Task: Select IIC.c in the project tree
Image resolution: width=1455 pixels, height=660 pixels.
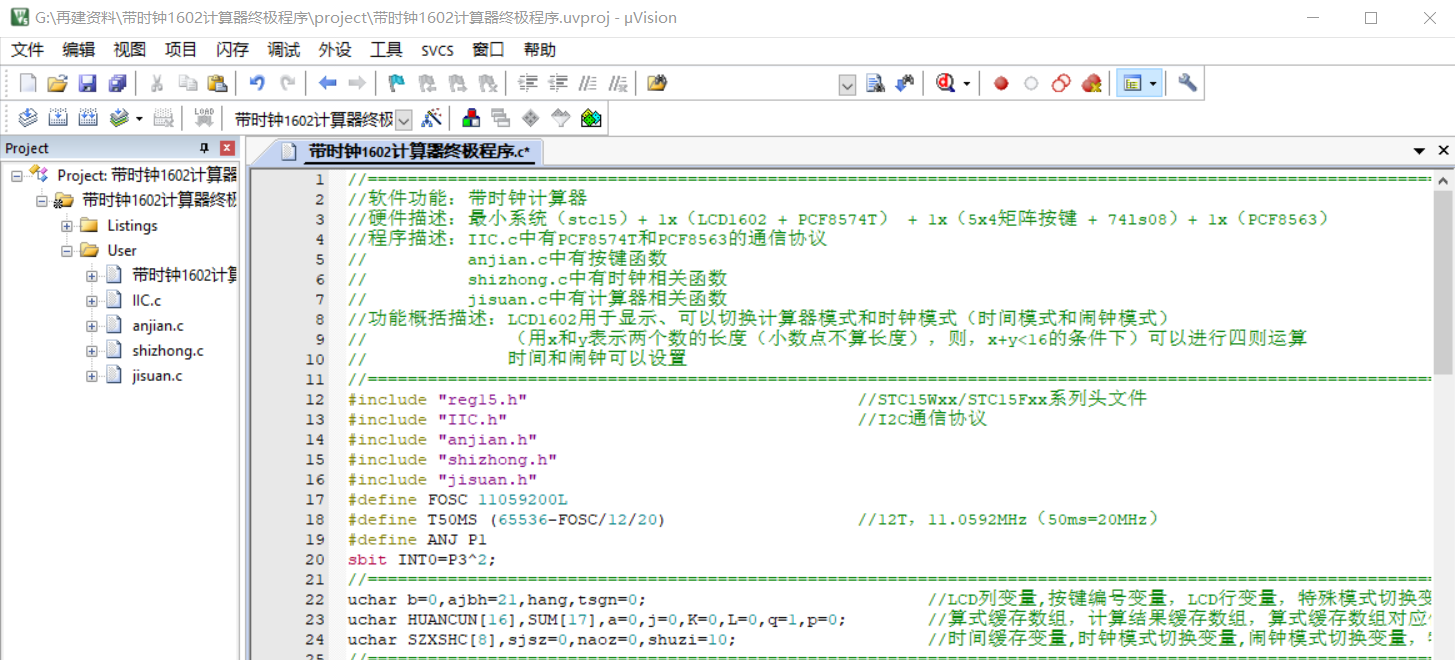Action: pos(147,301)
